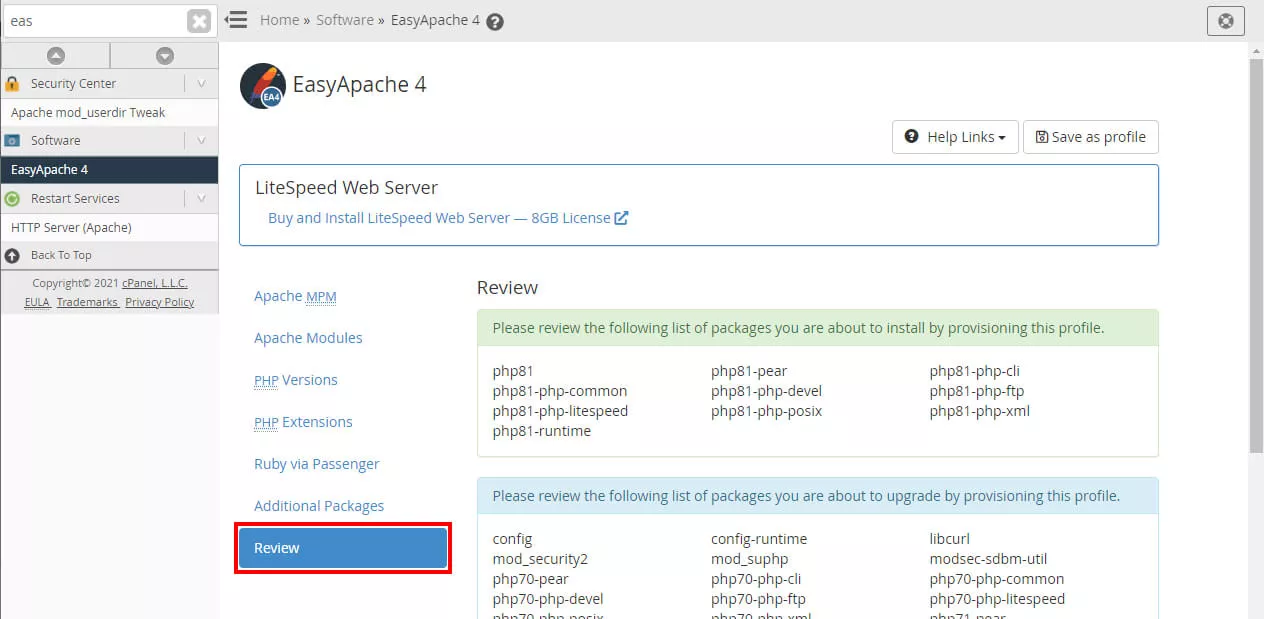Viewport: 1264px width, 619px height.
Task: Click the php70-php-litespeed package name
Action: (x=997, y=599)
